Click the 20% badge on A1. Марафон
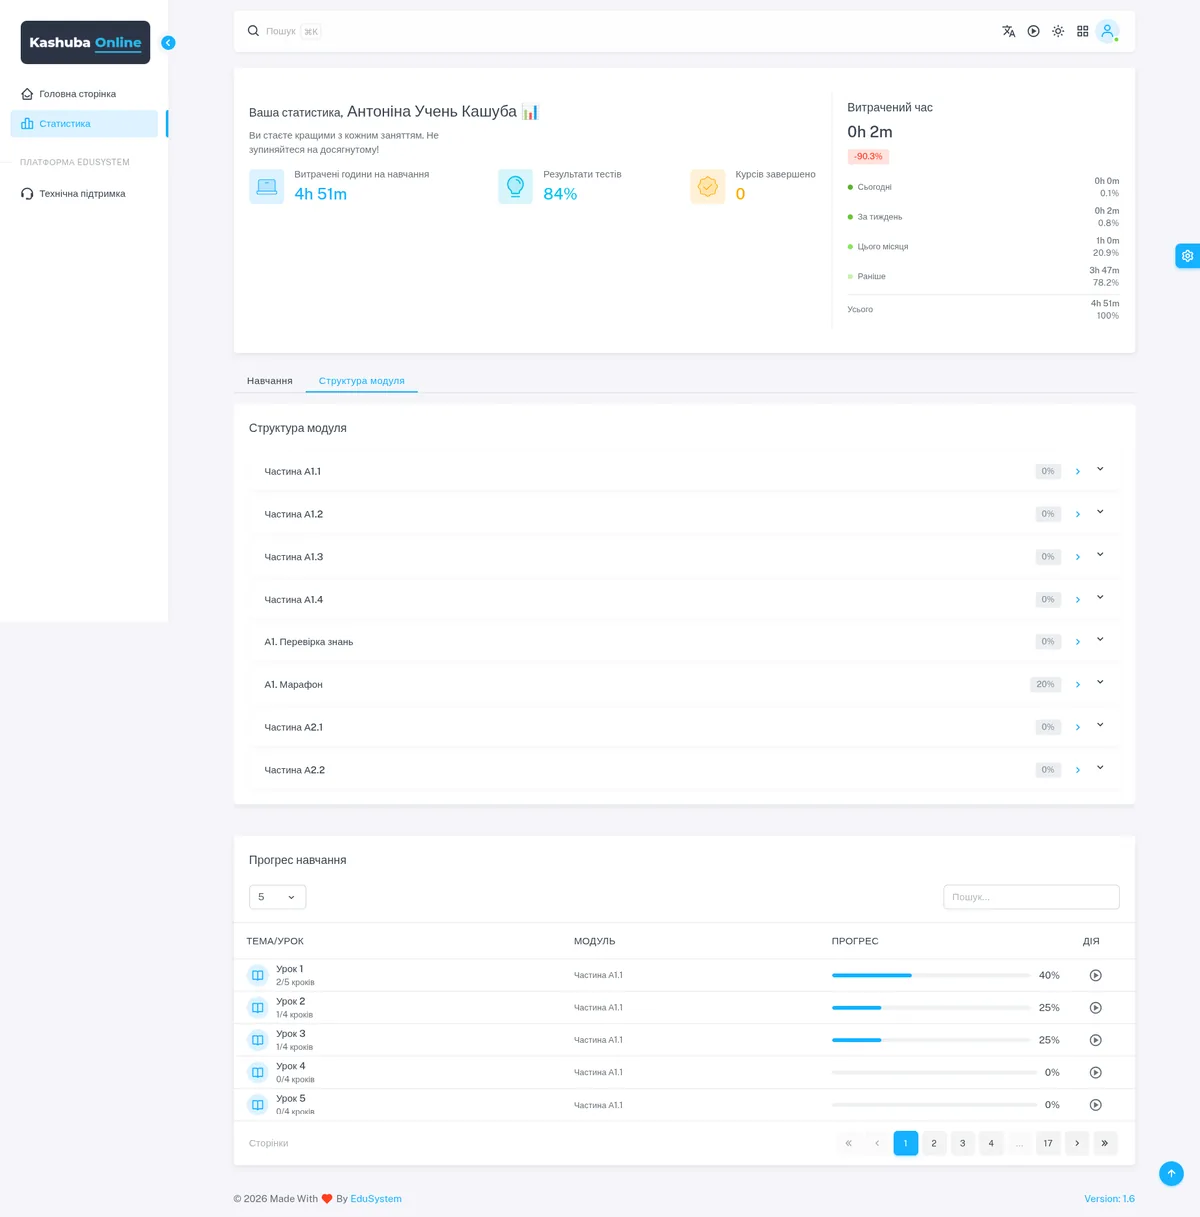The height and width of the screenshot is (1217, 1200). (x=1045, y=685)
